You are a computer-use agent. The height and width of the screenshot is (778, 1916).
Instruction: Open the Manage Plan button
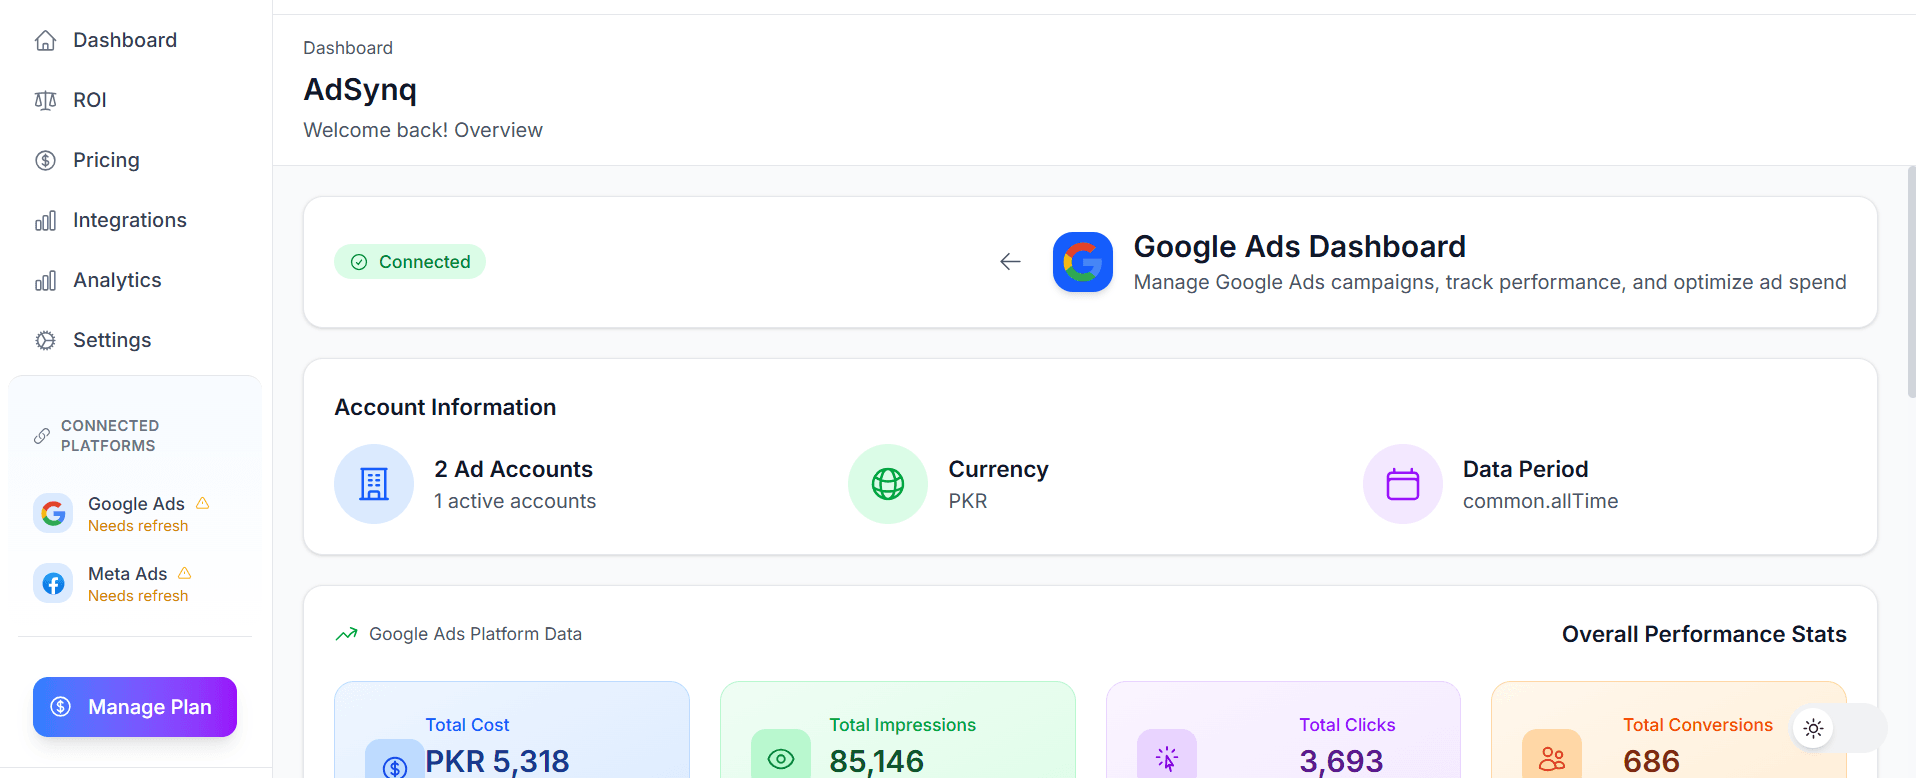tap(135, 707)
